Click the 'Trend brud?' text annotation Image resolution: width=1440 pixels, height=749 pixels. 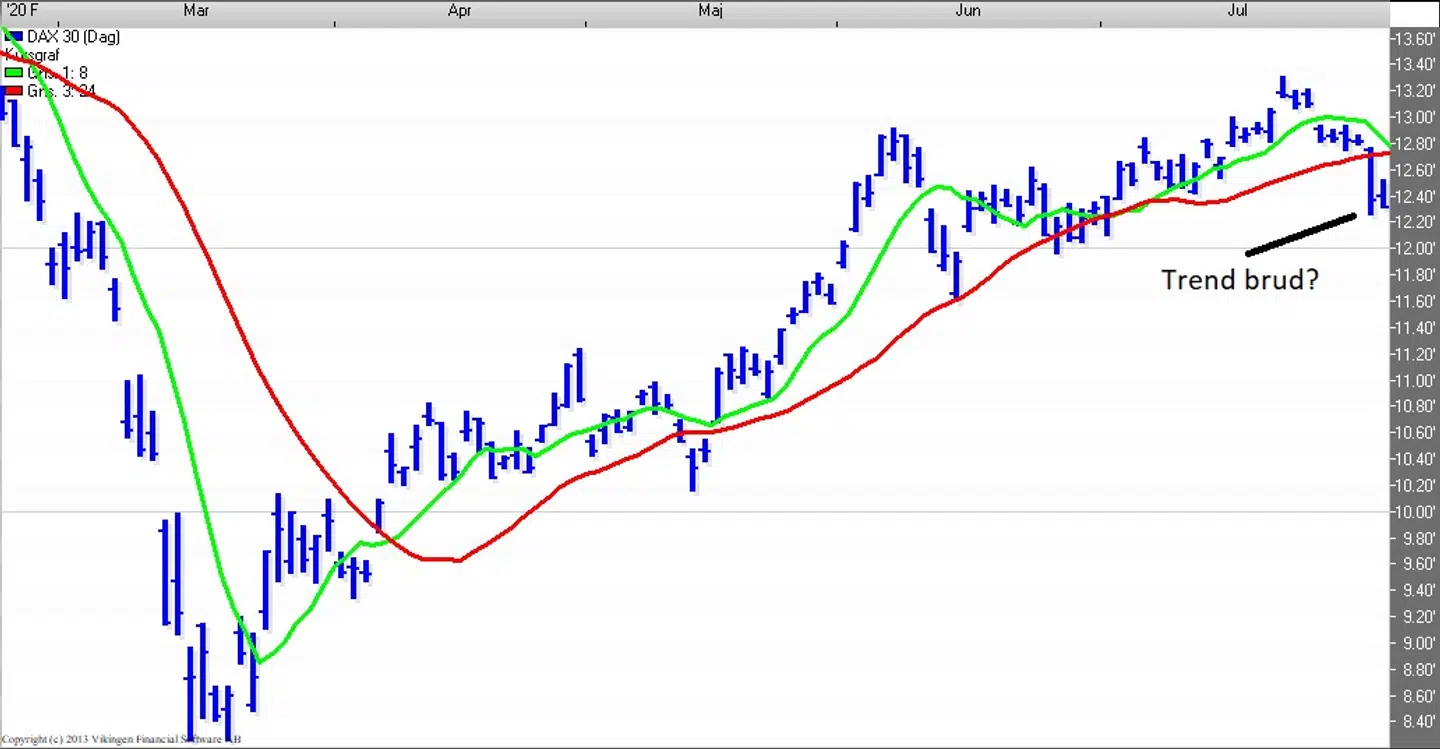pyautogui.click(x=1239, y=280)
